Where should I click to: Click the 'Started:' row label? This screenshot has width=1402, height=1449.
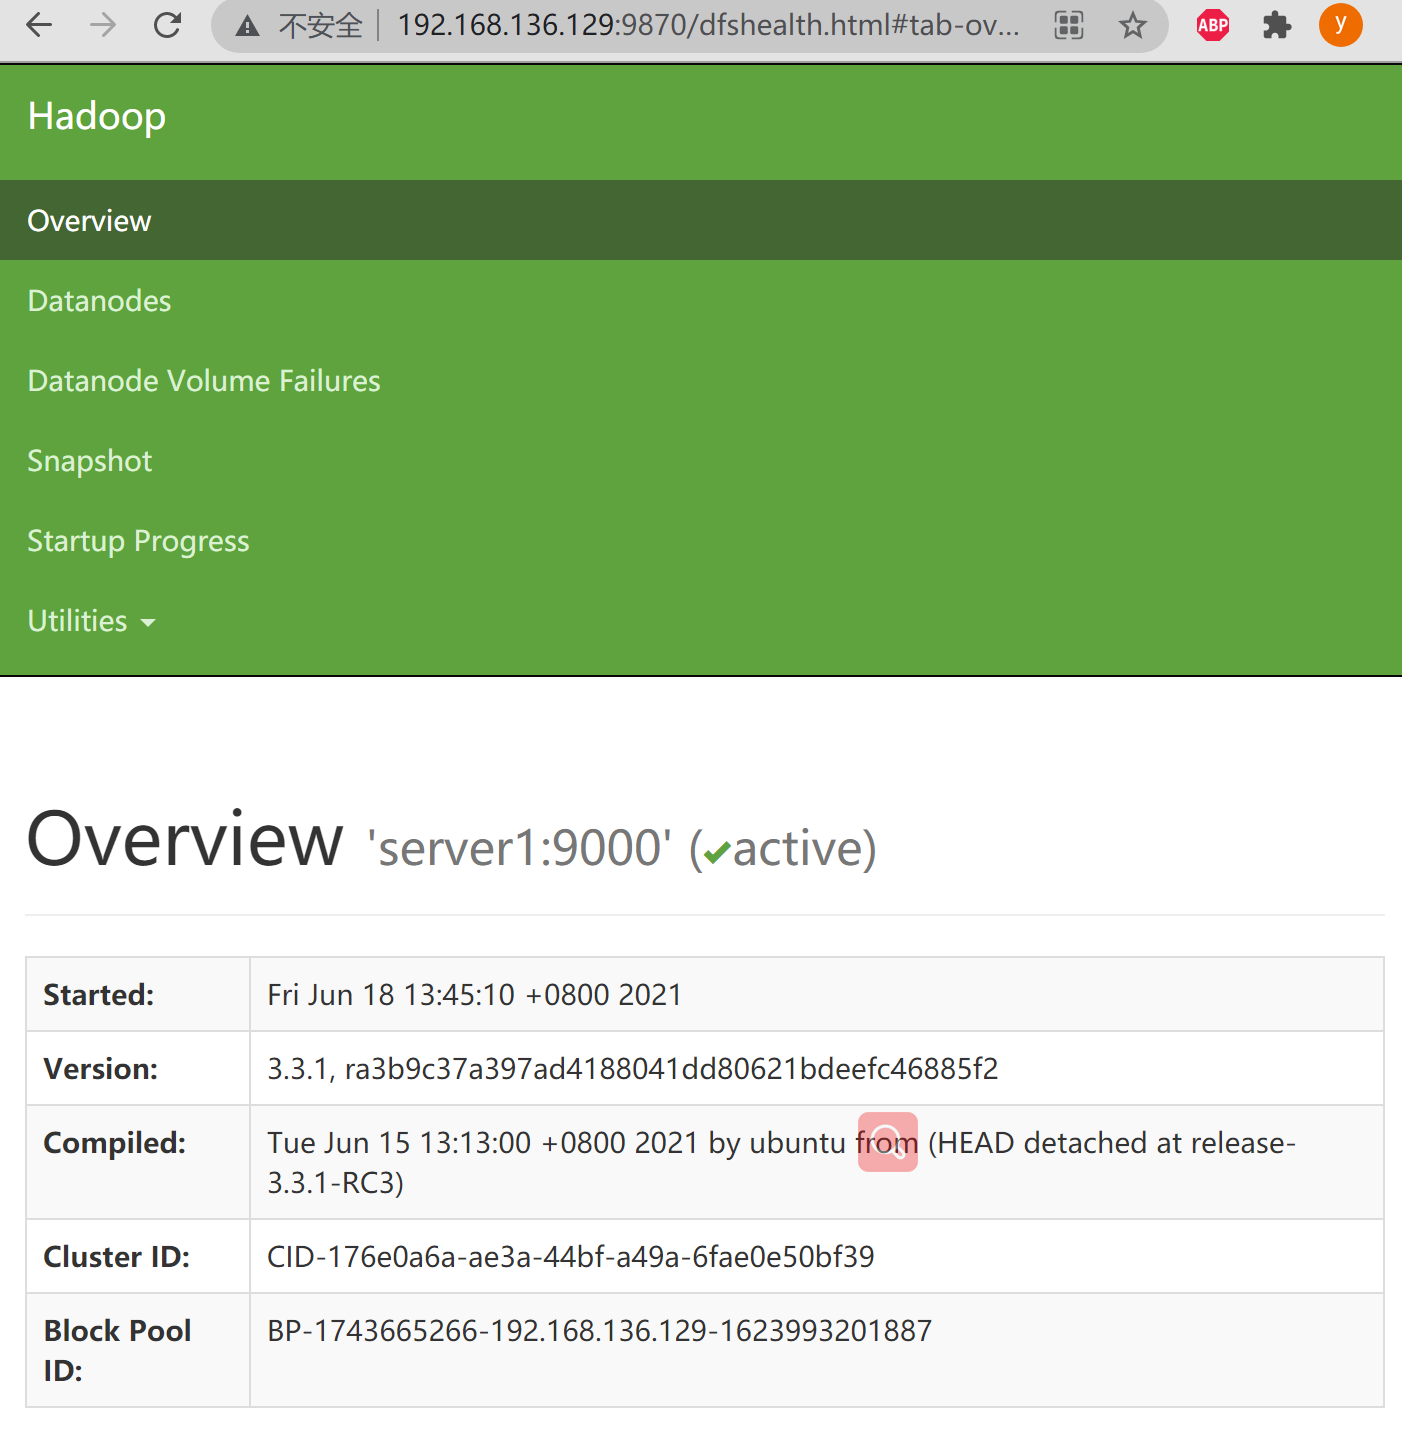[99, 995]
